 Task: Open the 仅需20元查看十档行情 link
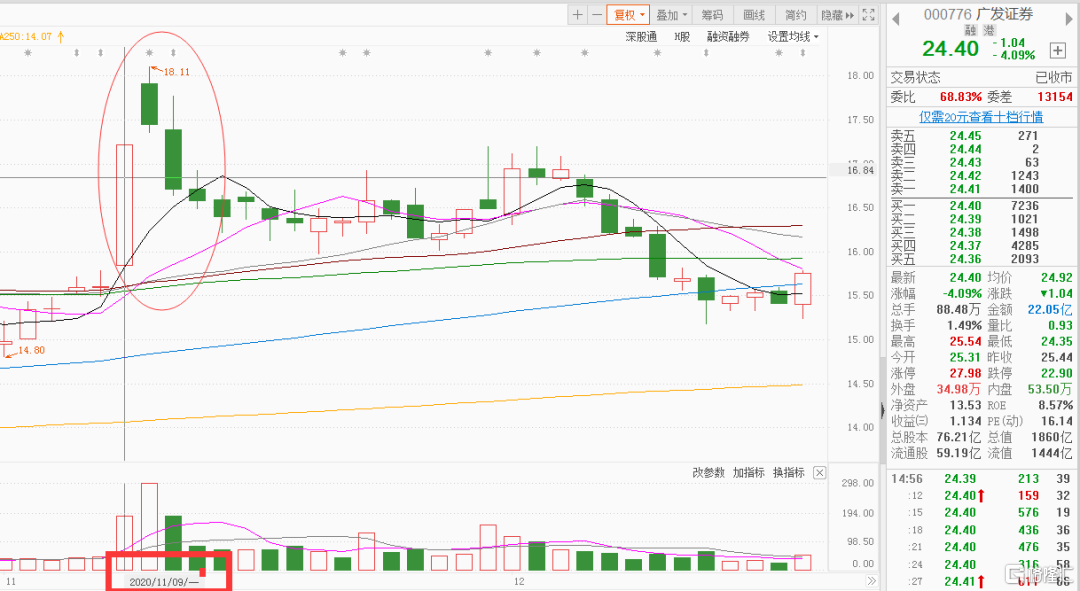pos(981,117)
